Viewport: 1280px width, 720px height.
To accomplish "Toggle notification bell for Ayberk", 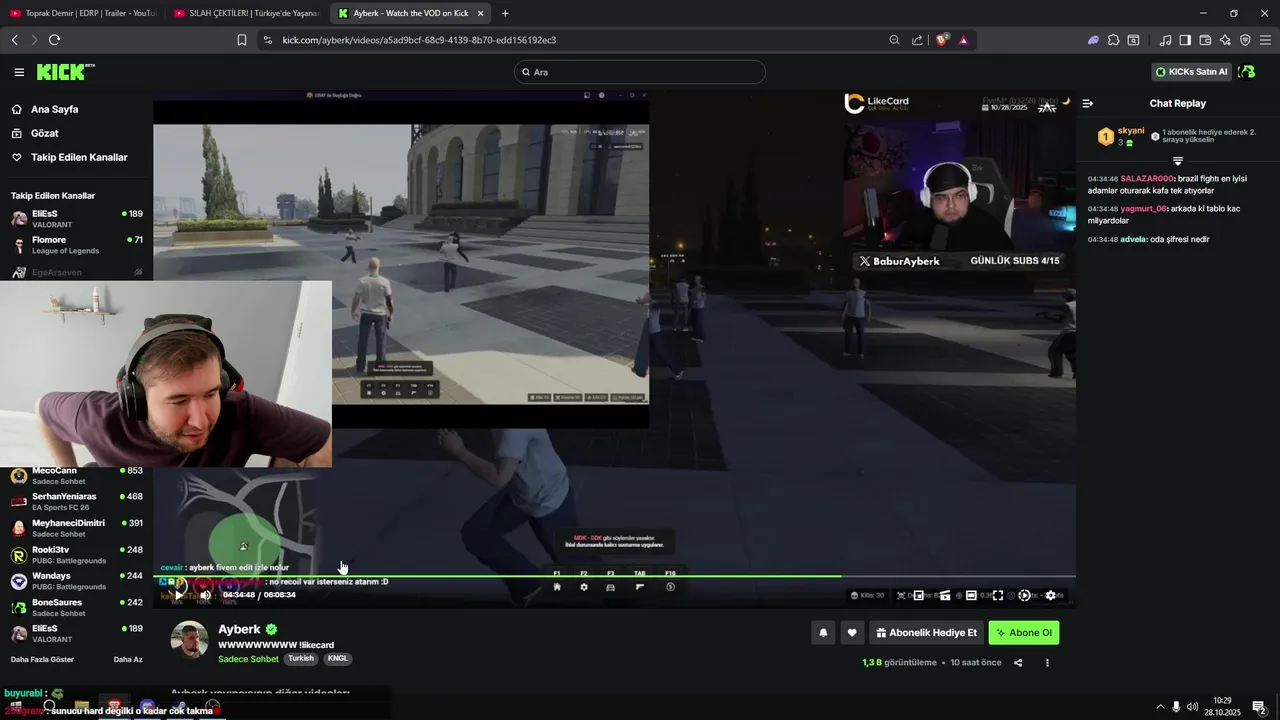I will tap(823, 632).
